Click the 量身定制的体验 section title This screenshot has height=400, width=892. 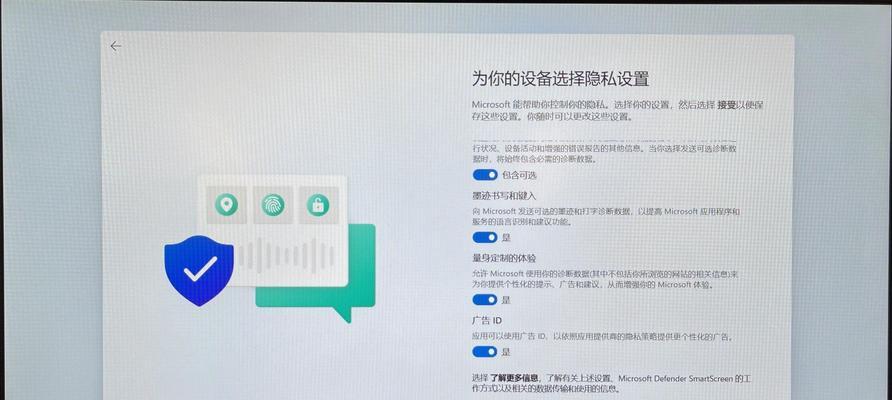click(x=505, y=258)
